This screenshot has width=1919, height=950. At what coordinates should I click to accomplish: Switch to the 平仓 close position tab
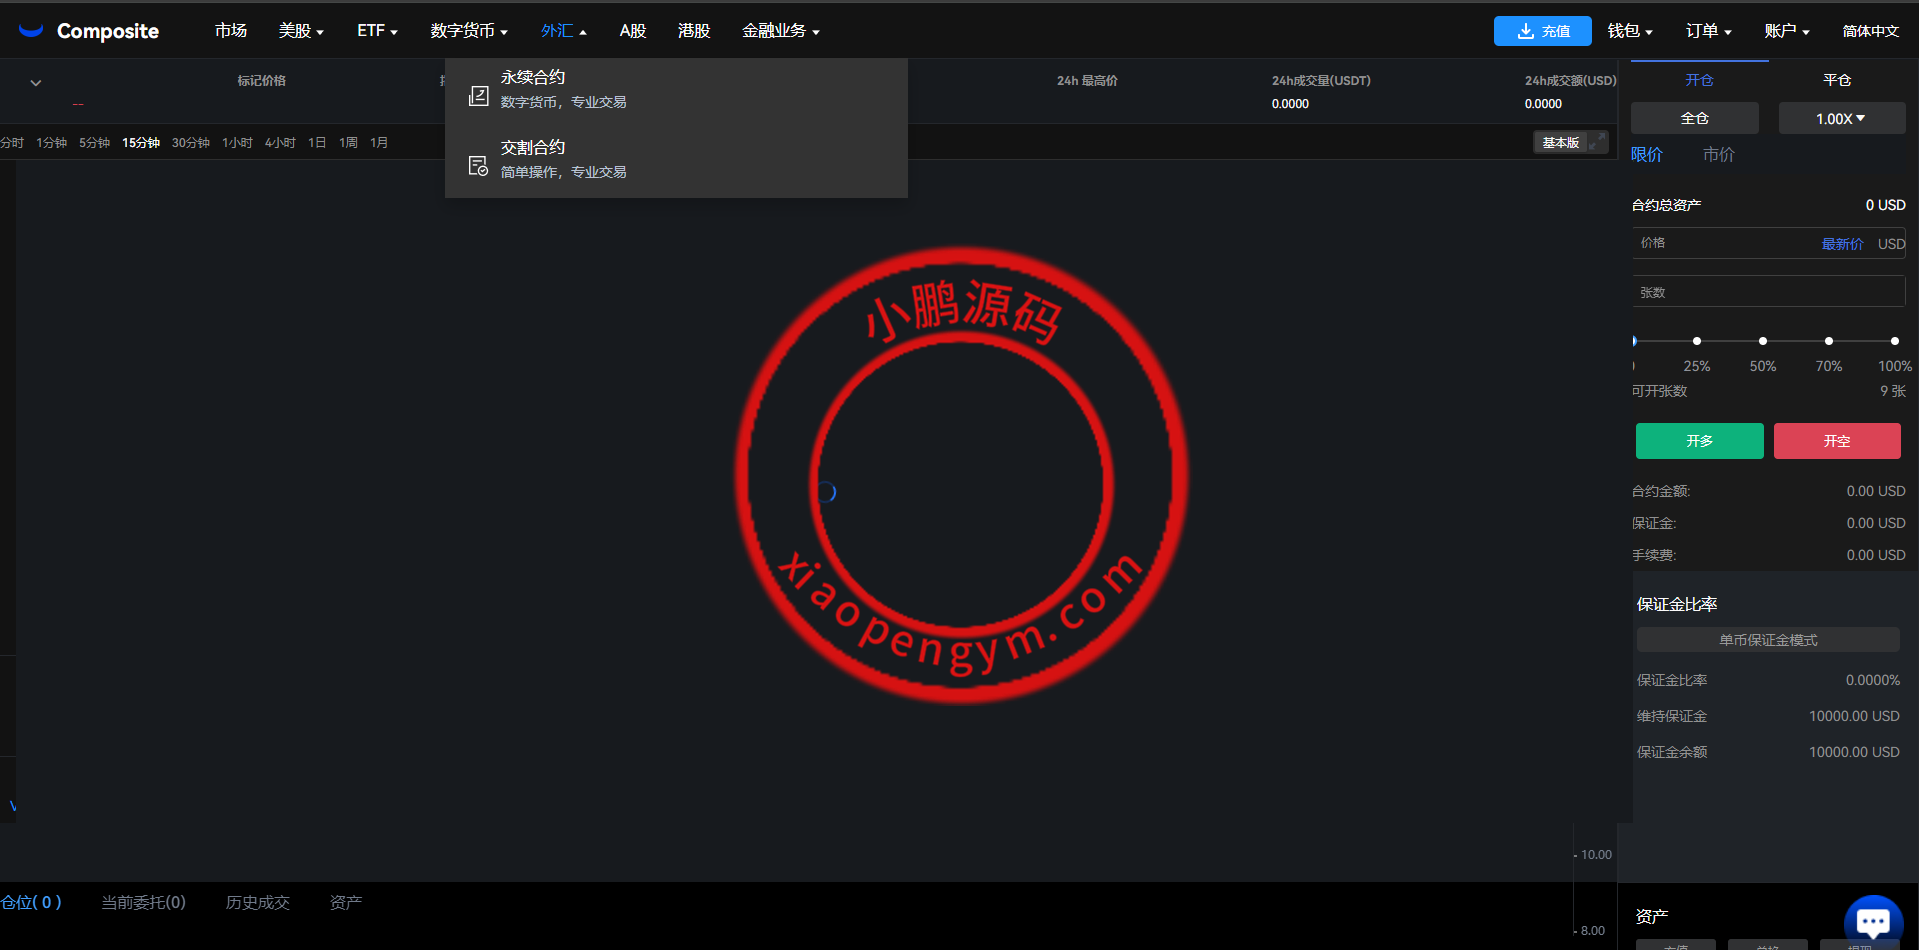[1837, 80]
